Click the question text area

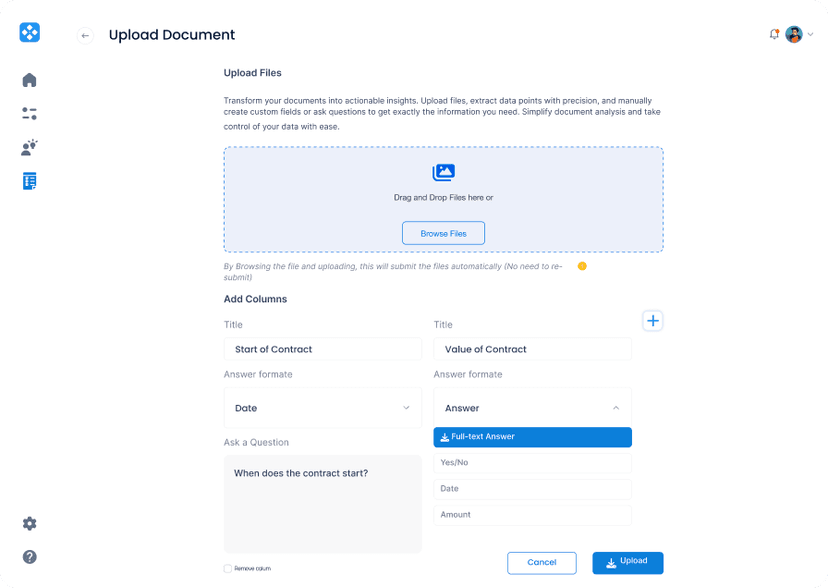pos(323,504)
